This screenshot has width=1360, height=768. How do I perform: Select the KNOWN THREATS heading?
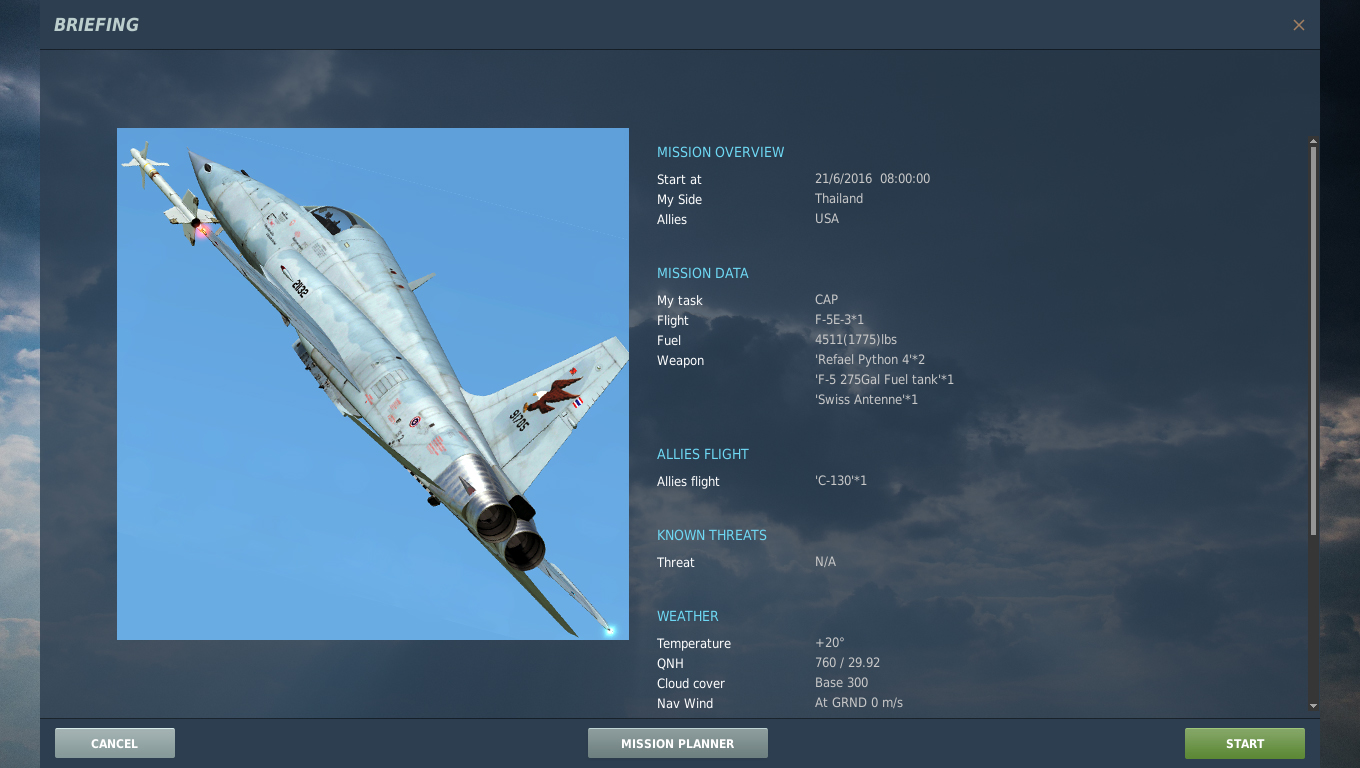711,535
